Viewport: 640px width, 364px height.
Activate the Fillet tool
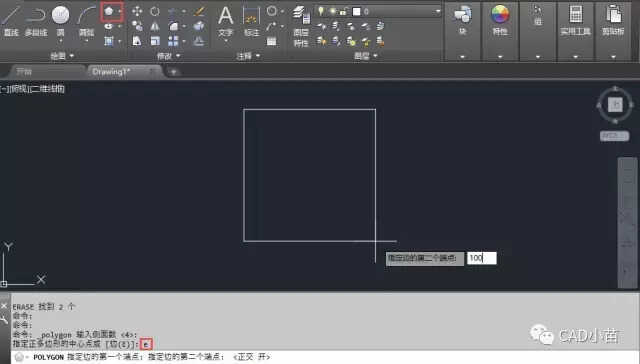(x=173, y=27)
